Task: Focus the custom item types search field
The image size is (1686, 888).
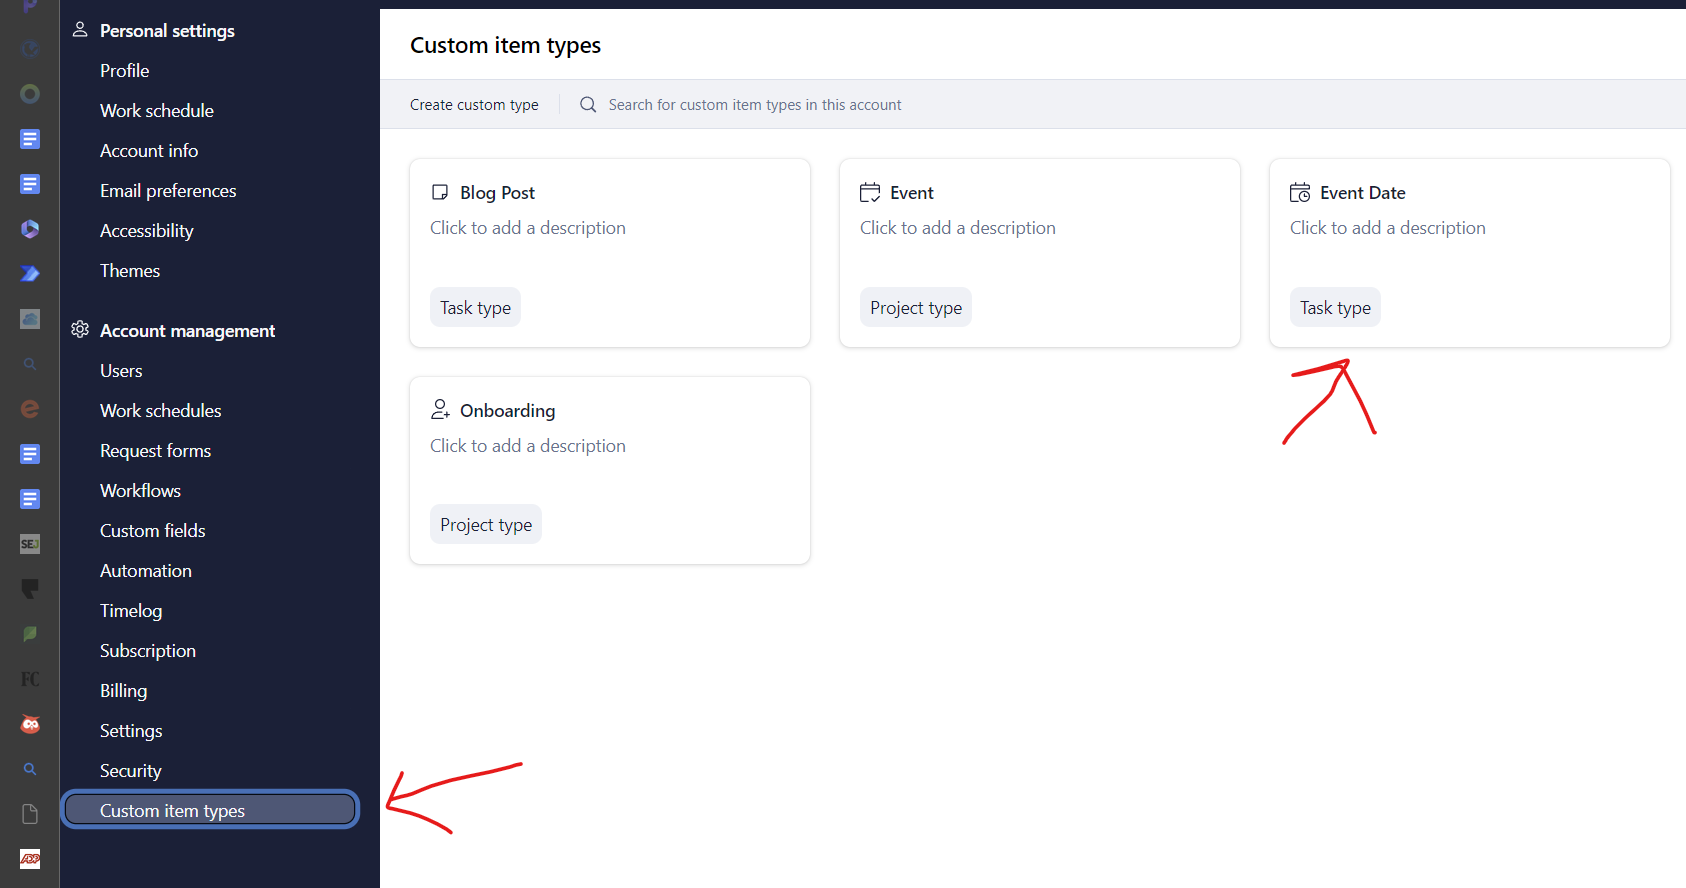Action: 755,105
